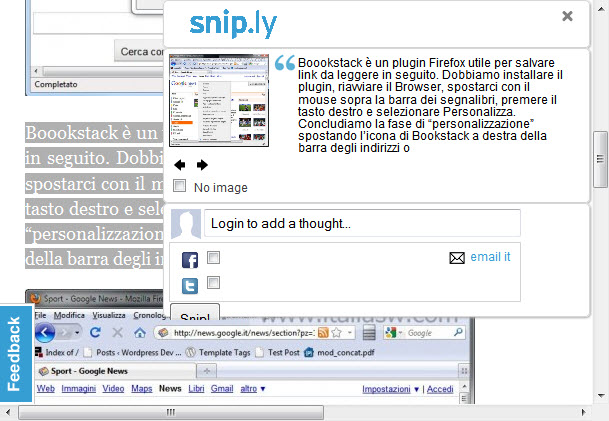Click the horizontal scrollbar left arrow
609x421 pixels.
click(8, 412)
